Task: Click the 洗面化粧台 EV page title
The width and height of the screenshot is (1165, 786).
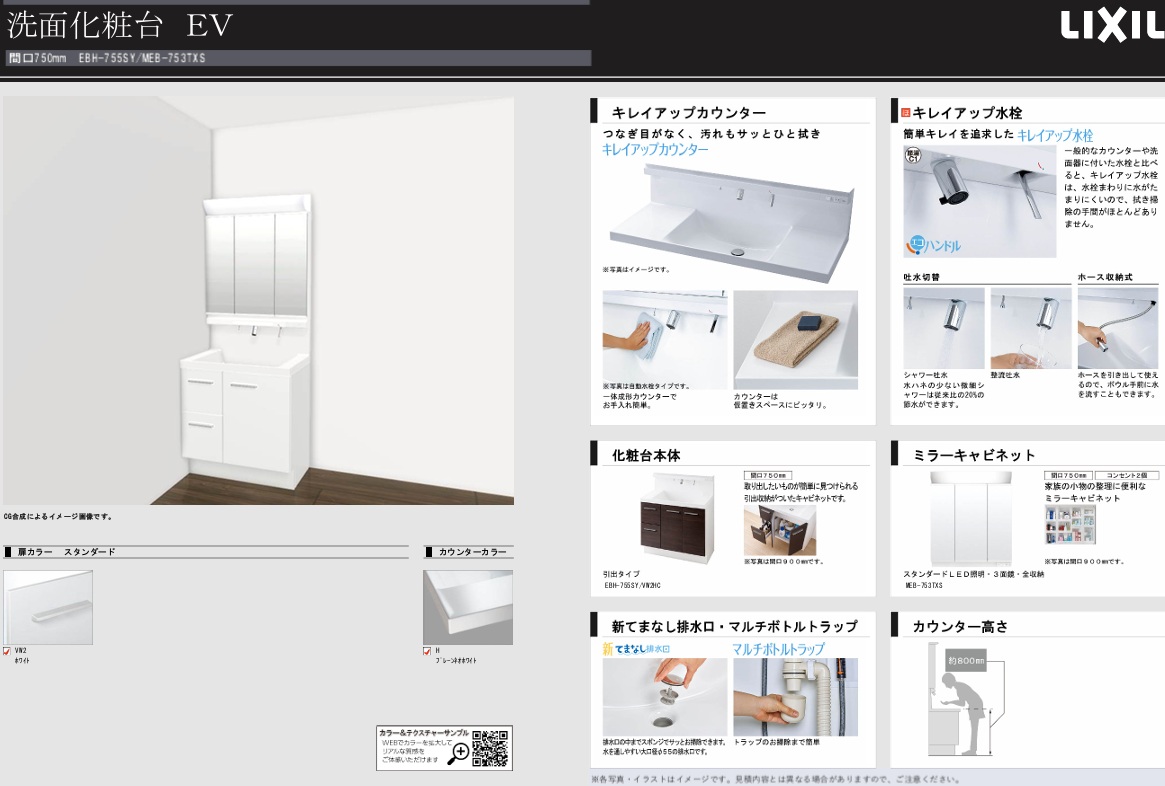Action: point(120,25)
